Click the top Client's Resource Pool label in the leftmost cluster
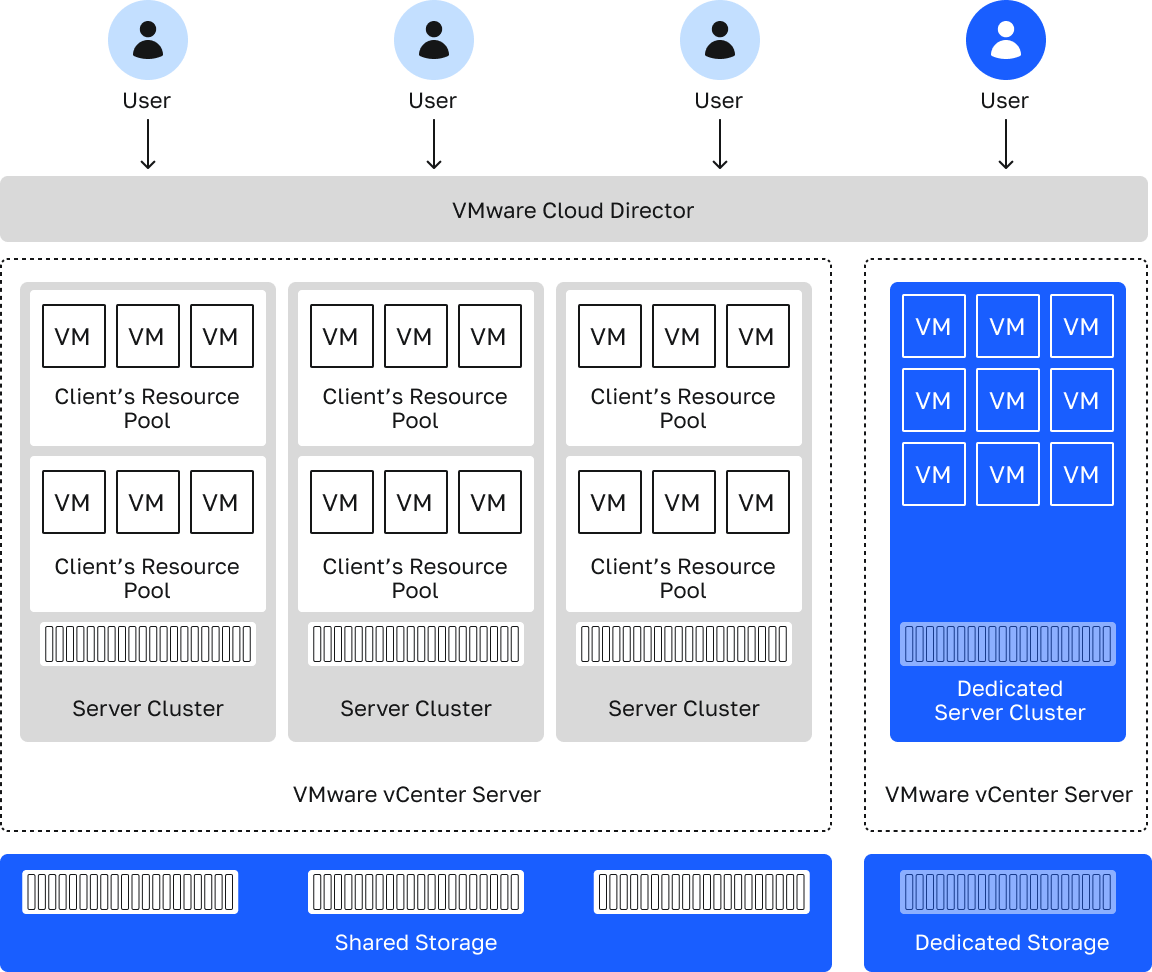Viewport: 1152px width, 972px height. (x=147, y=408)
